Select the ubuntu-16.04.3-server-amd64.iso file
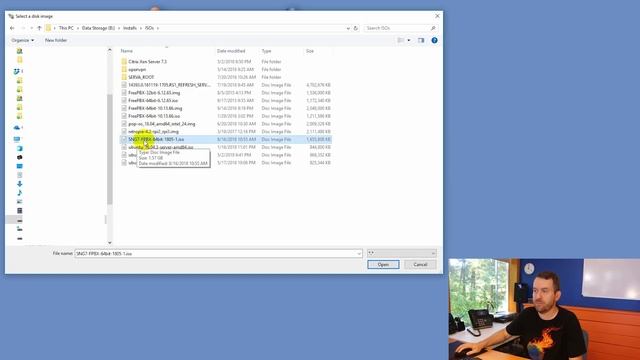This screenshot has width=640, height=360. pyautogui.click(x=161, y=147)
